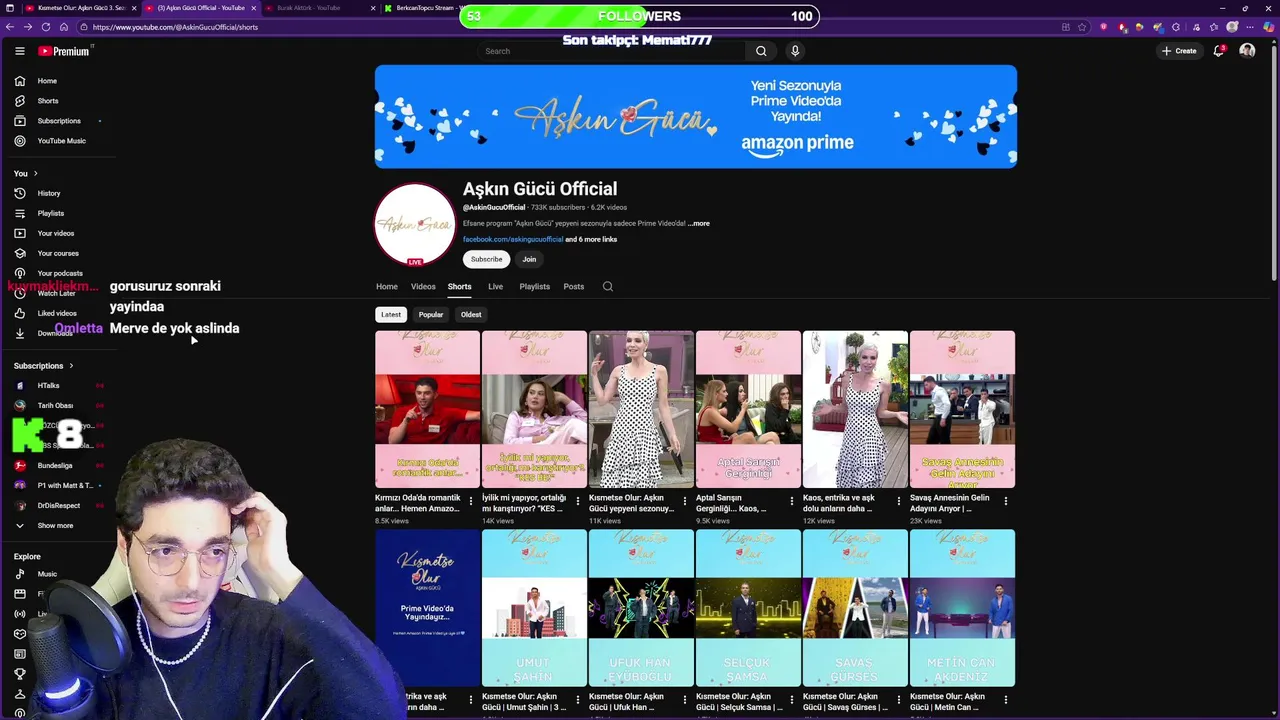Expand the You section chevron

[x=35, y=173]
